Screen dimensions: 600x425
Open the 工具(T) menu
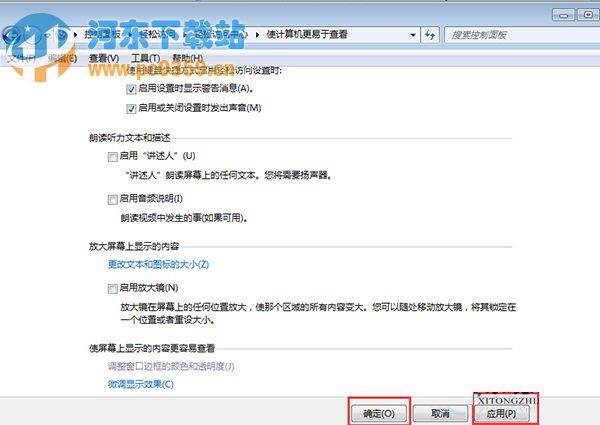(x=146, y=58)
